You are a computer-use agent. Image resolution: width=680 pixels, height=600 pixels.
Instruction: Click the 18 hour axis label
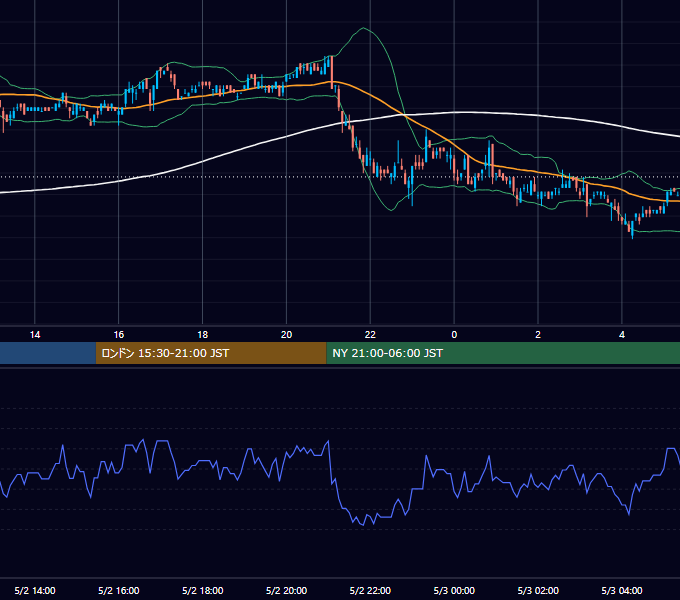(203, 335)
